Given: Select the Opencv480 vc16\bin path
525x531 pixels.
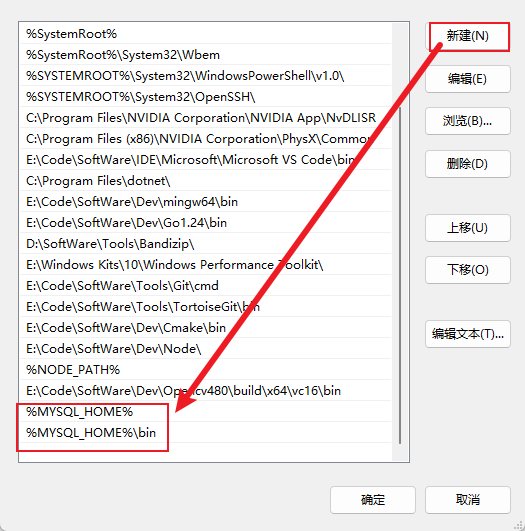Looking at the screenshot, I should point(206,391).
